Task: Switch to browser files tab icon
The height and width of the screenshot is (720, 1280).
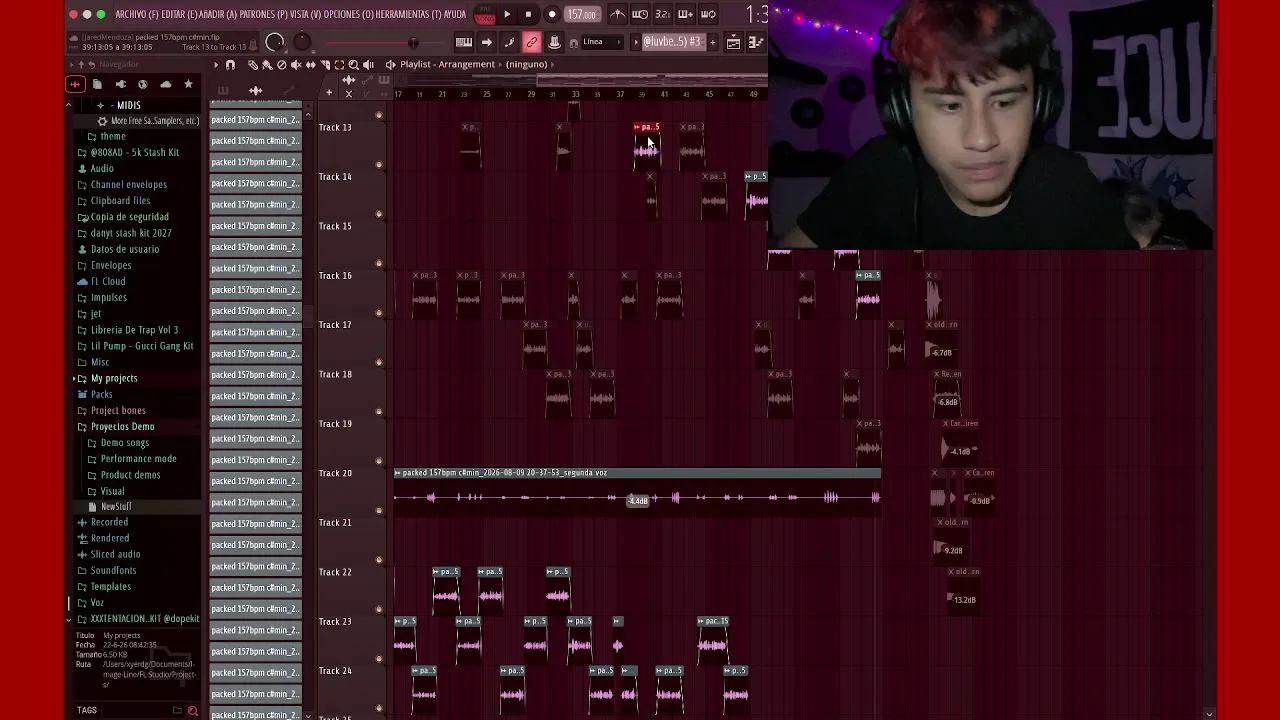Action: click(x=97, y=85)
